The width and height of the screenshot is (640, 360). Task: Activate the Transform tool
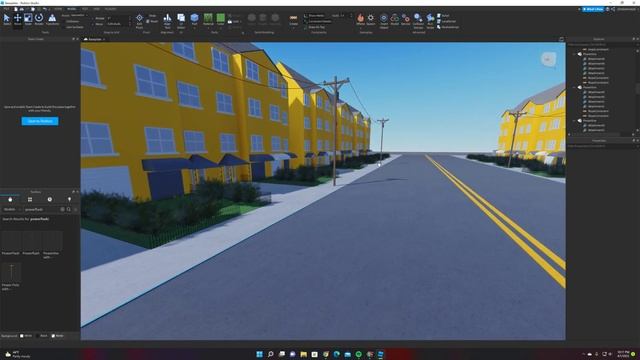tap(52, 19)
